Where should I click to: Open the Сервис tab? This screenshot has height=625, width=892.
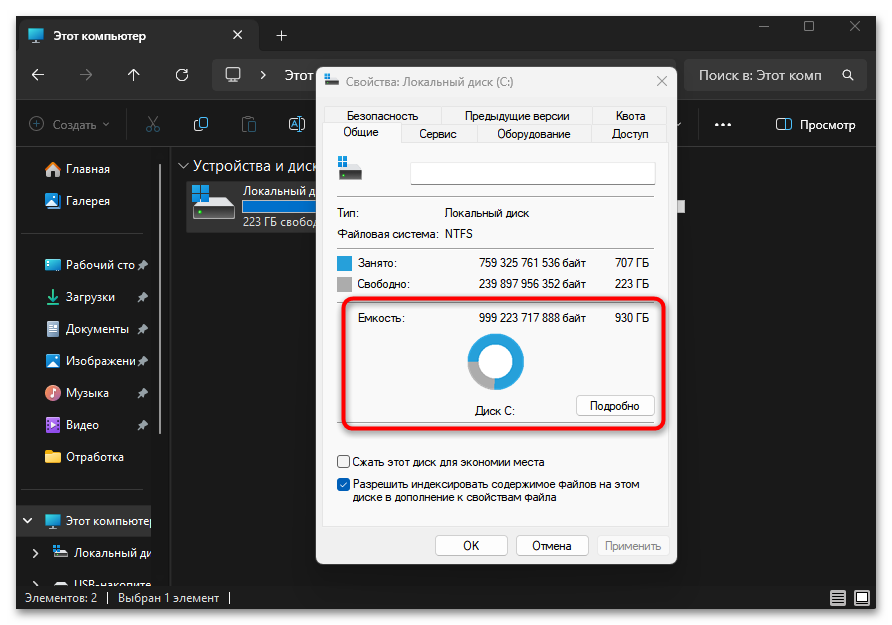tap(438, 134)
